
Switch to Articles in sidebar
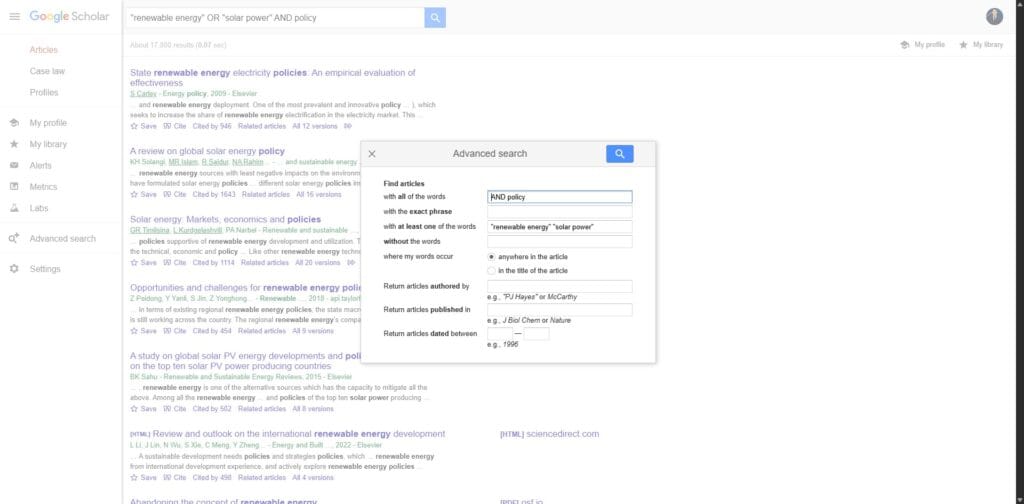[x=44, y=50]
